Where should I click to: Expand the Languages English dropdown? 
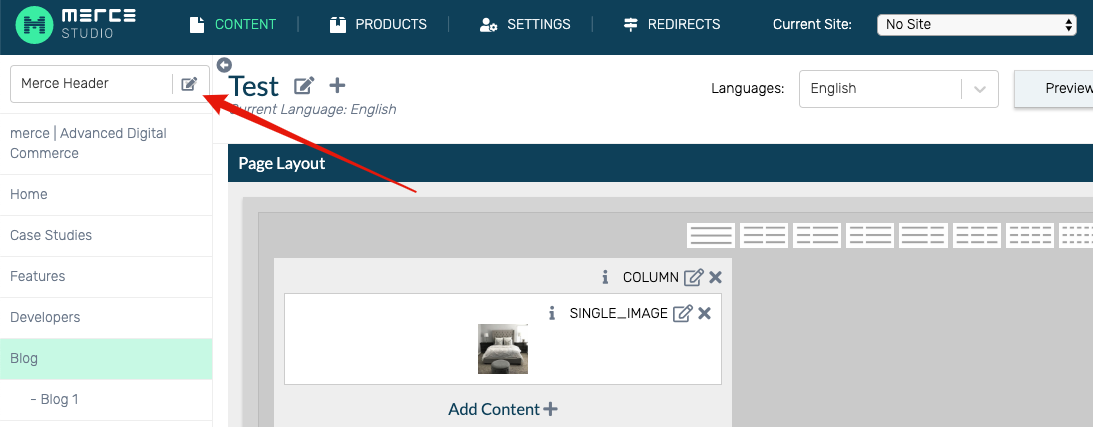pos(899,89)
